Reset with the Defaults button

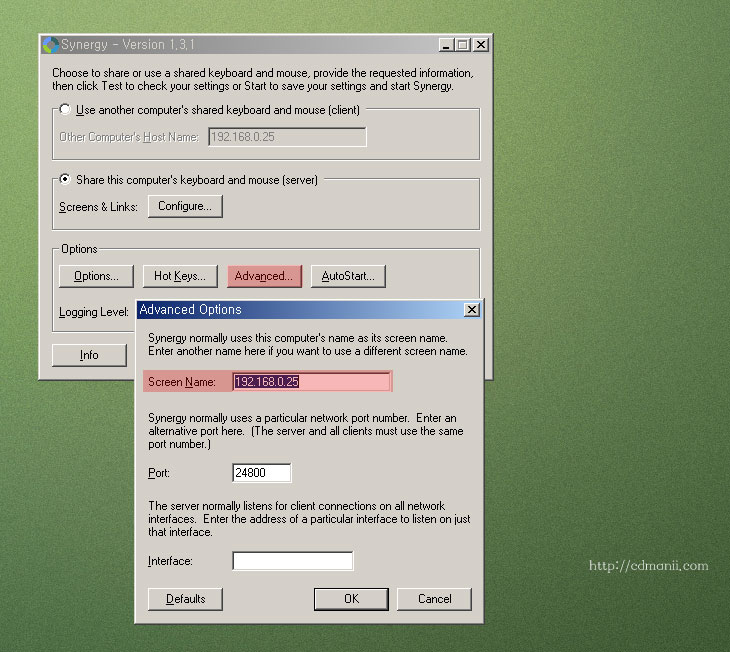[x=185, y=599]
